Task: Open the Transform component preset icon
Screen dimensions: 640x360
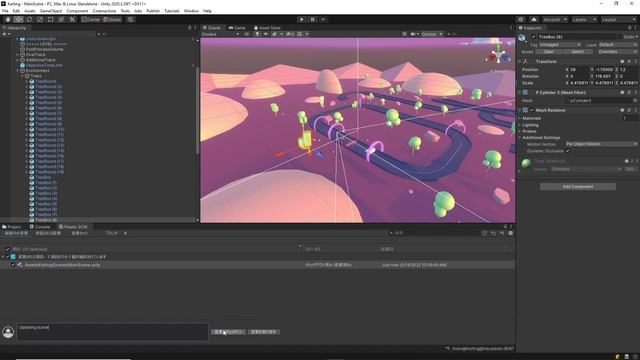Action: [x=629, y=61]
